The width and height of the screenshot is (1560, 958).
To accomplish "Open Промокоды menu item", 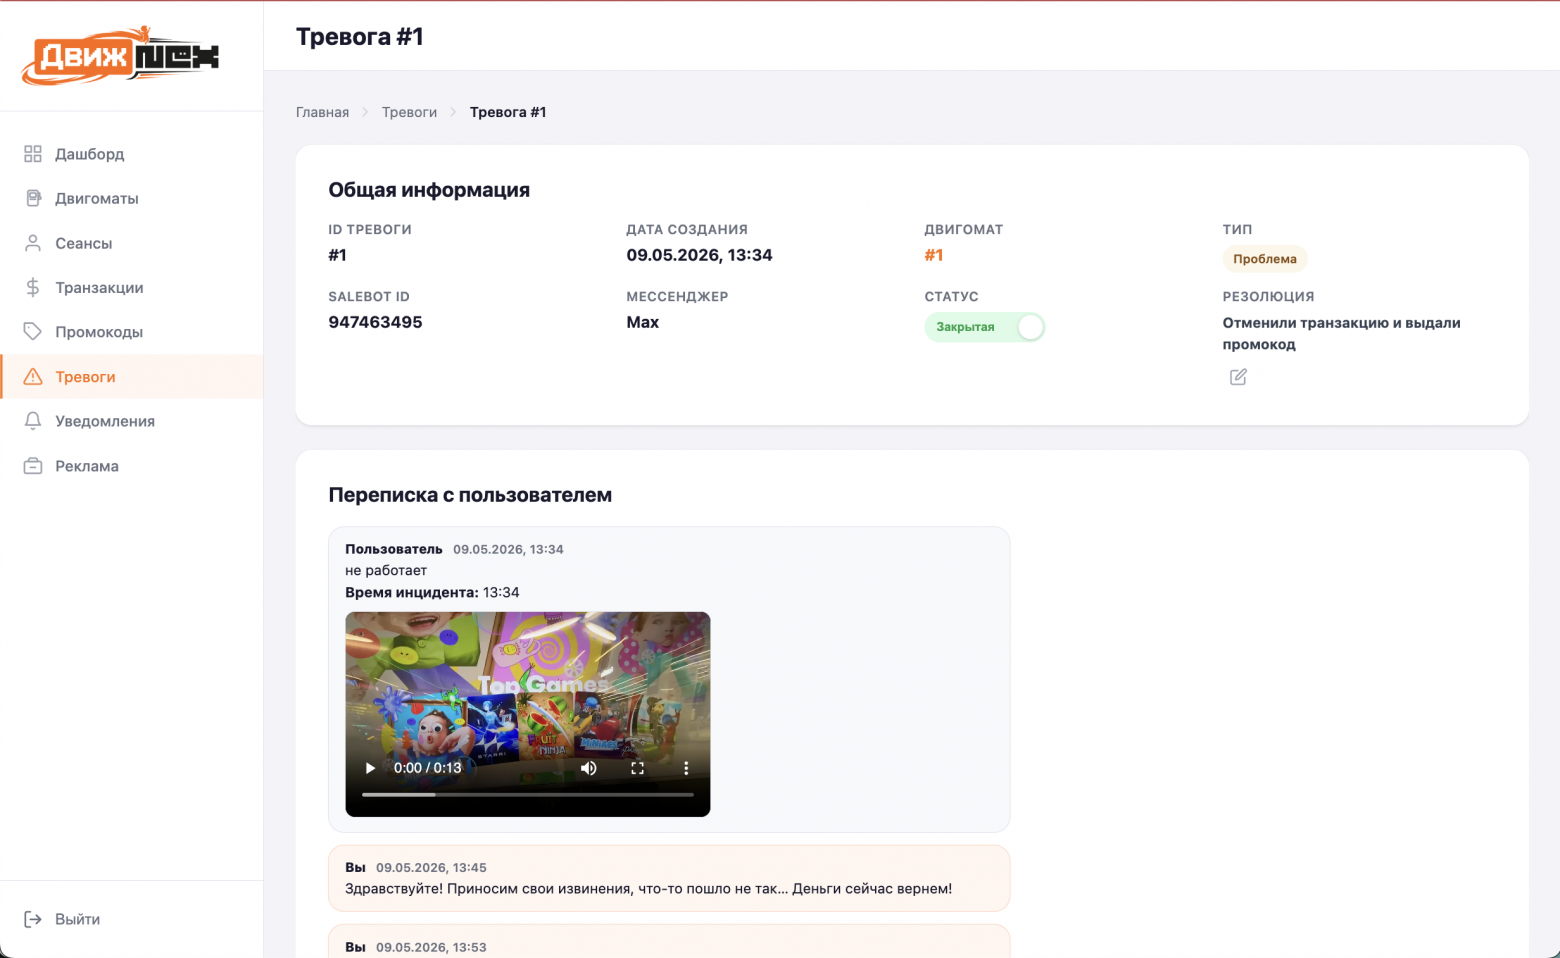I will point(132,332).
